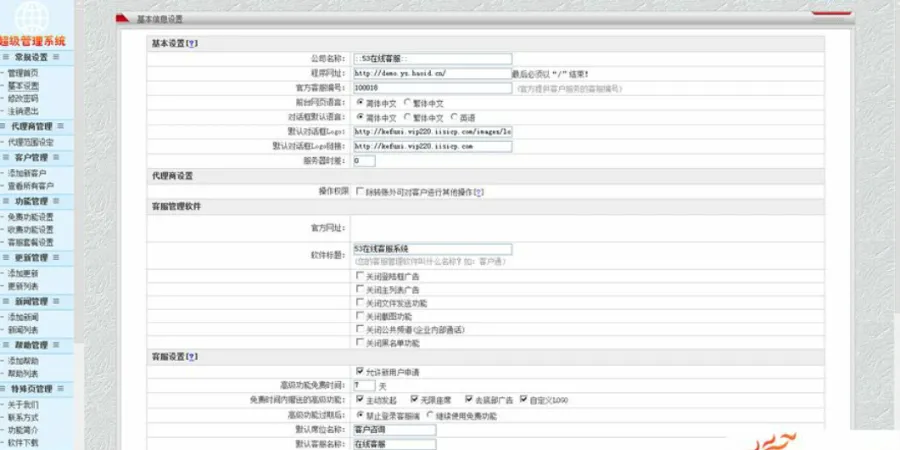Enable the 关闭黑名单功能 checkbox

point(360,343)
